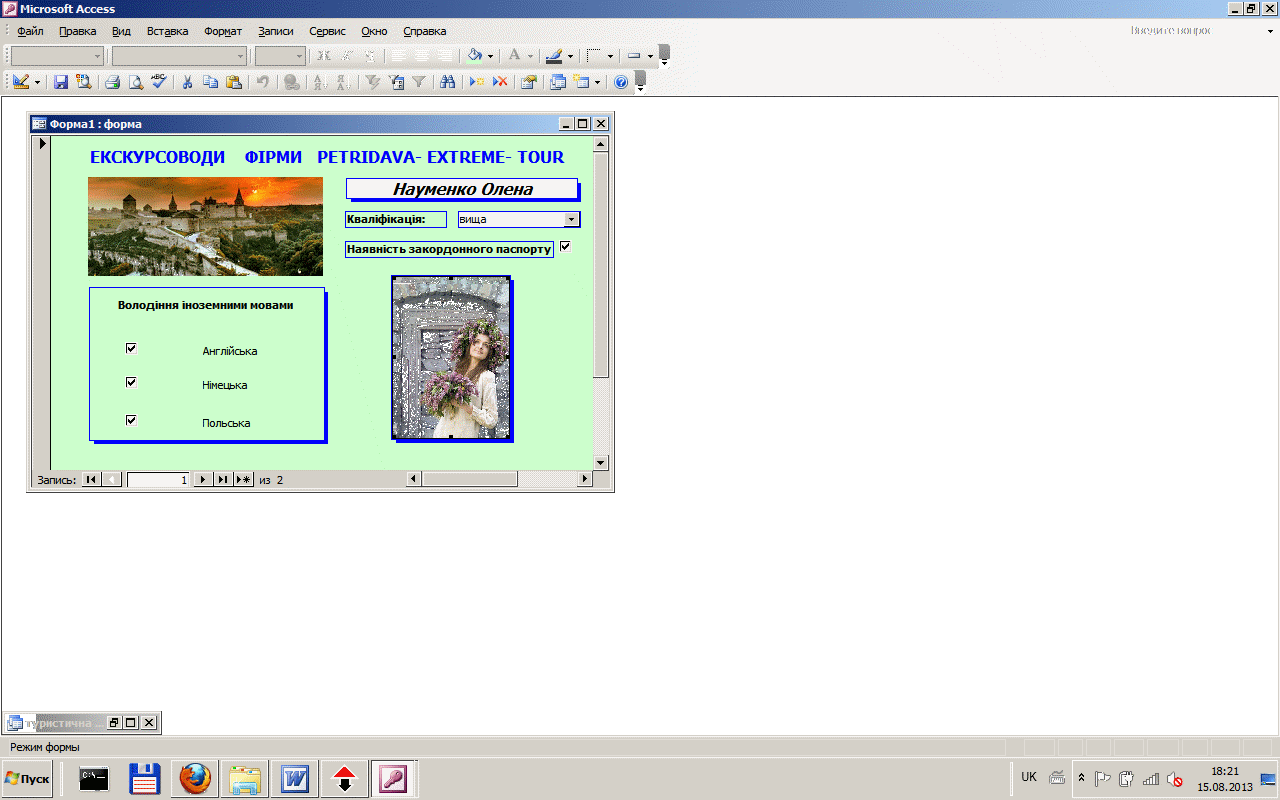Click the form's horizontal scrollbar thumb
The width and height of the screenshot is (1280, 800).
tap(468, 480)
